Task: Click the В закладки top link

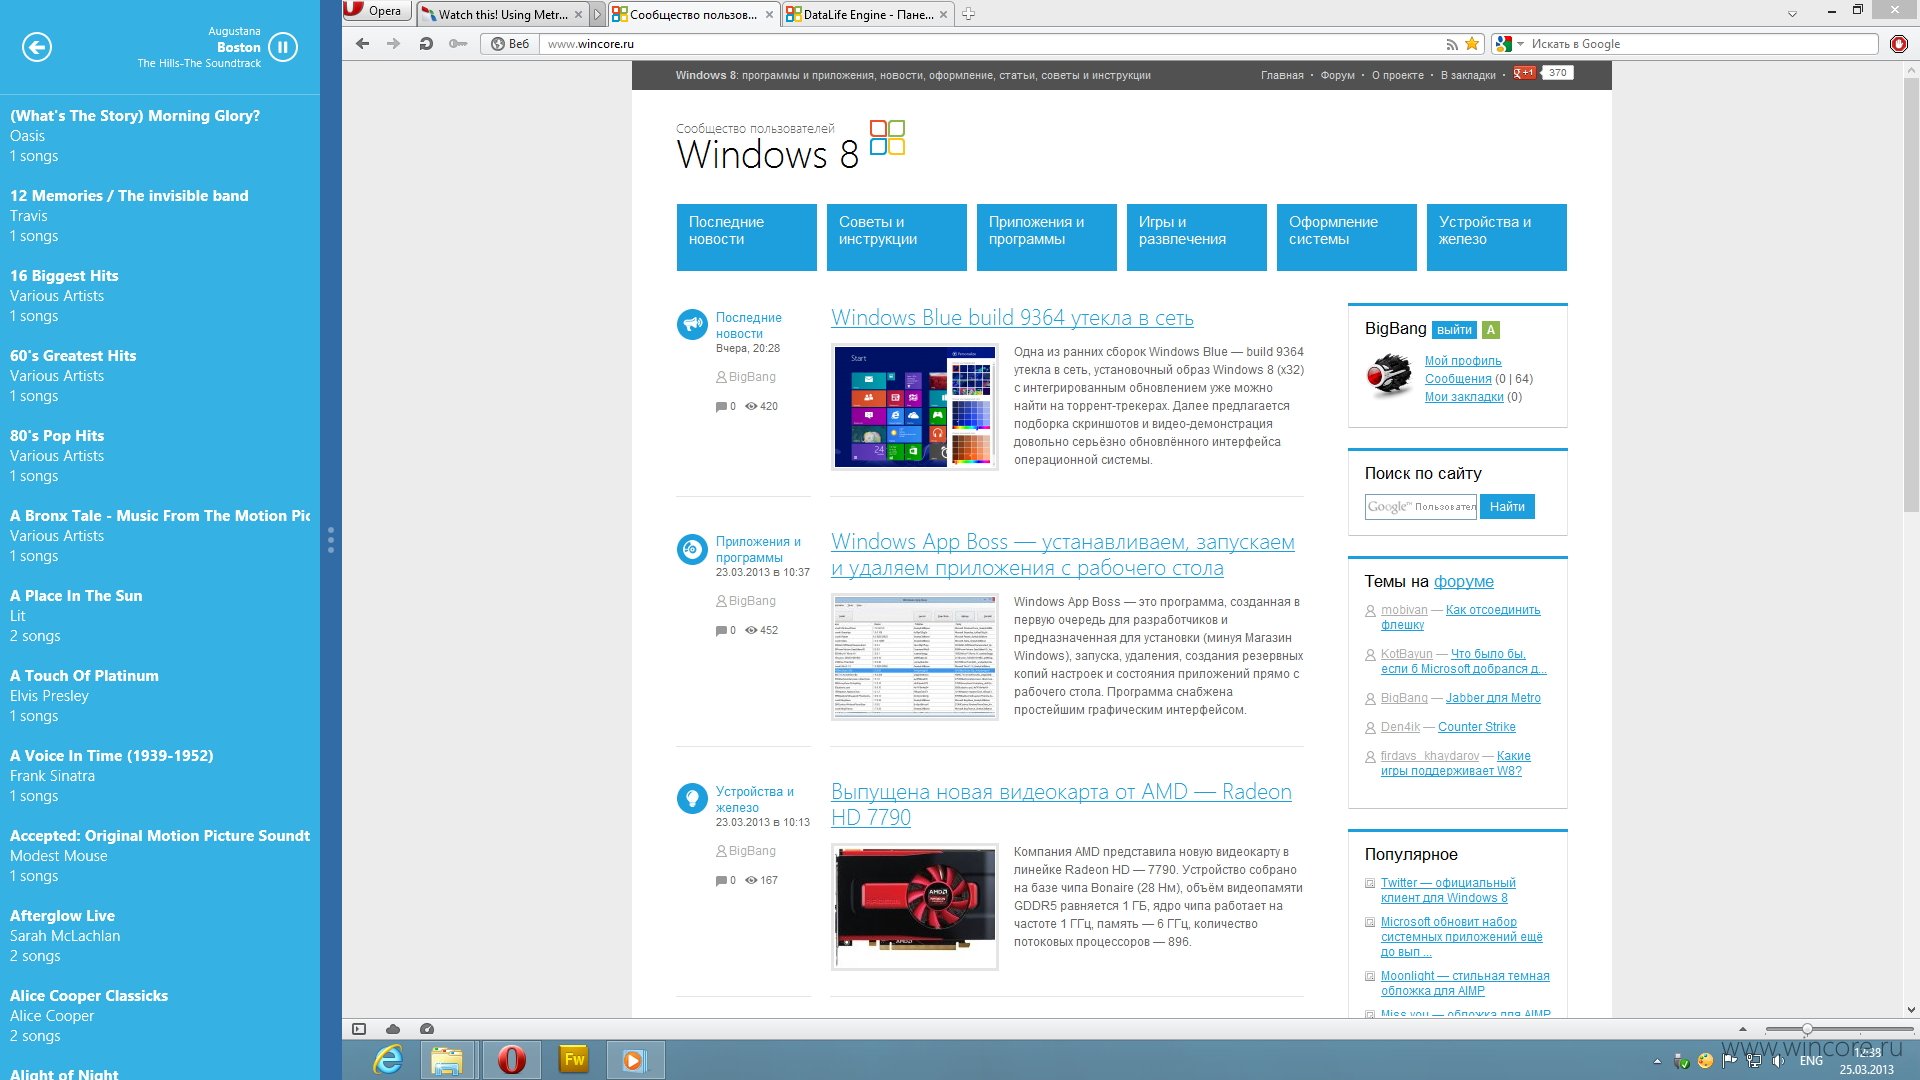Action: point(1468,75)
